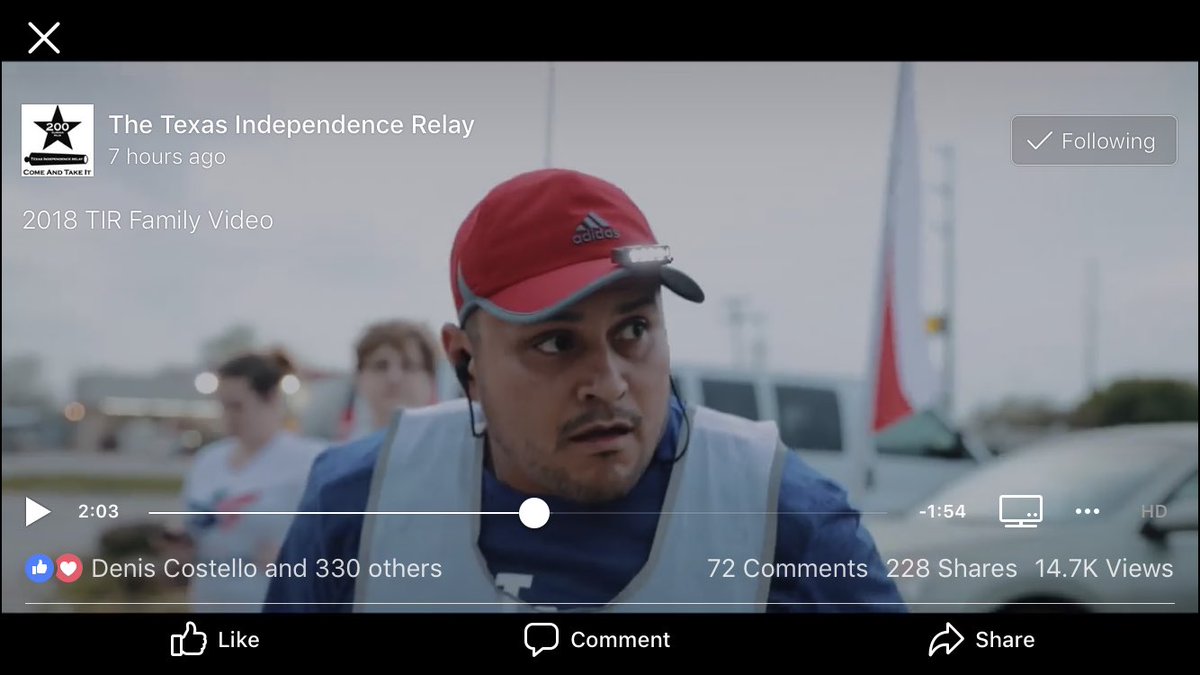The image size is (1200, 675).
Task: Toggle HD video quality
Action: 1154,511
